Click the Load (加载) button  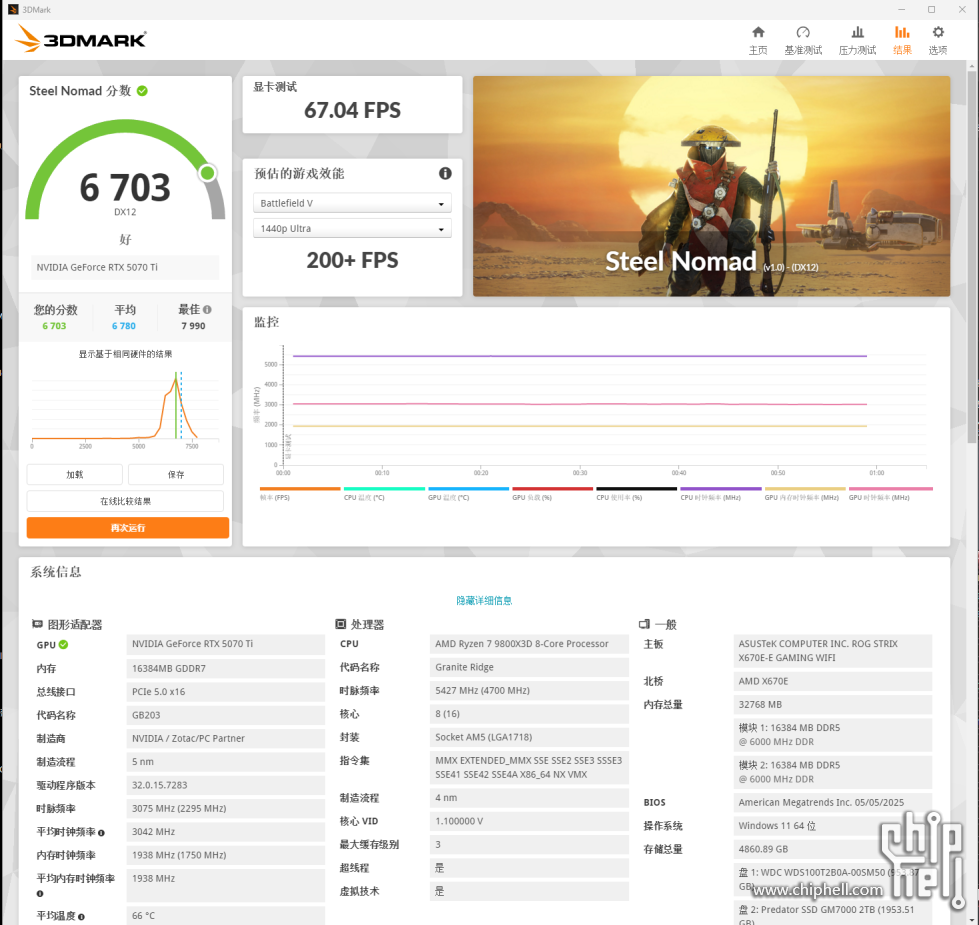74,474
